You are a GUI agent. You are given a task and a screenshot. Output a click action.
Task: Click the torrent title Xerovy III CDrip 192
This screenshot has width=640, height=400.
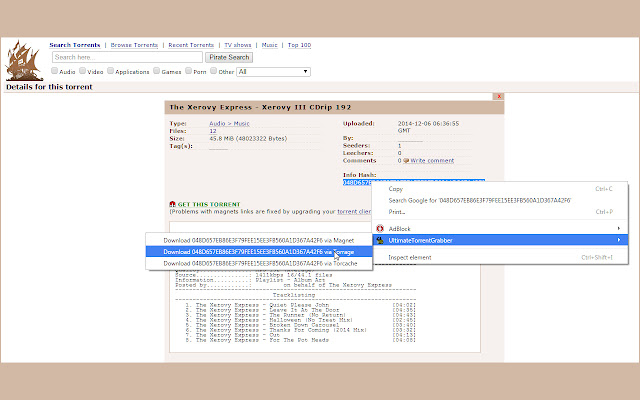point(260,107)
